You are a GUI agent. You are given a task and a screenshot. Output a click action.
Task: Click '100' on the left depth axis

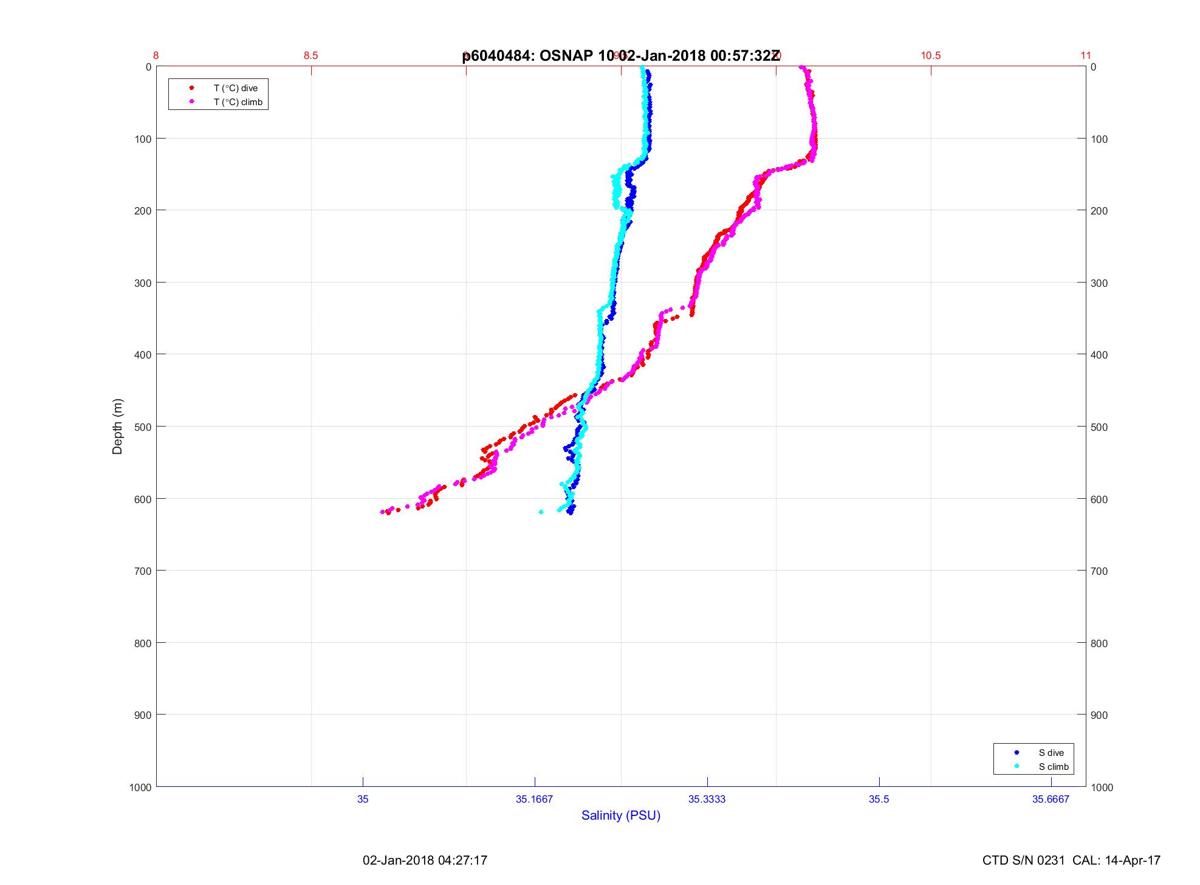(x=141, y=139)
